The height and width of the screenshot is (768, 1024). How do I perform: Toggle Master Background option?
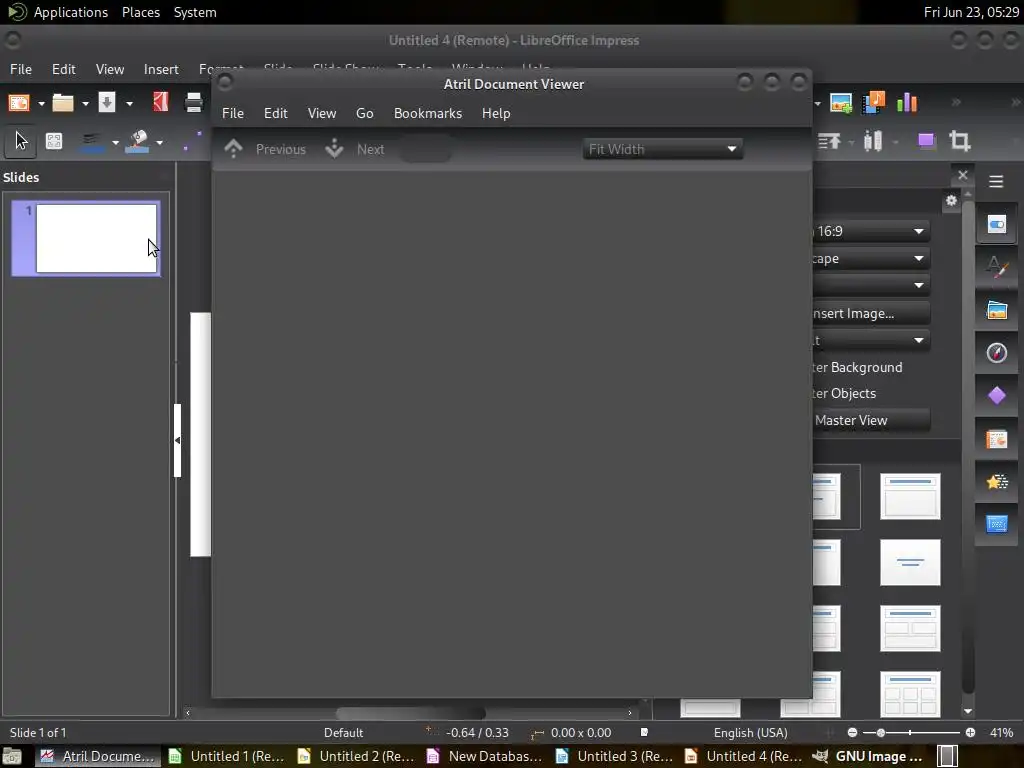coord(858,368)
